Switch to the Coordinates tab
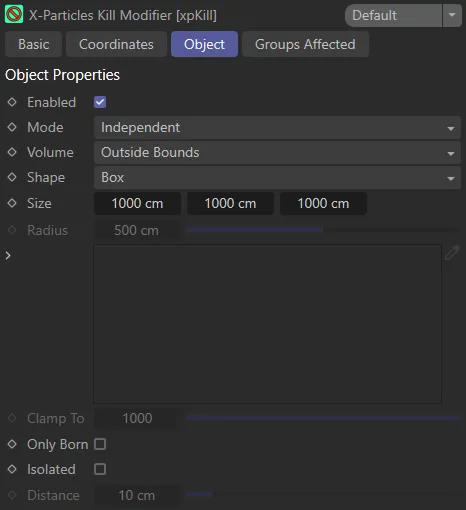The width and height of the screenshot is (466, 510). [116, 44]
